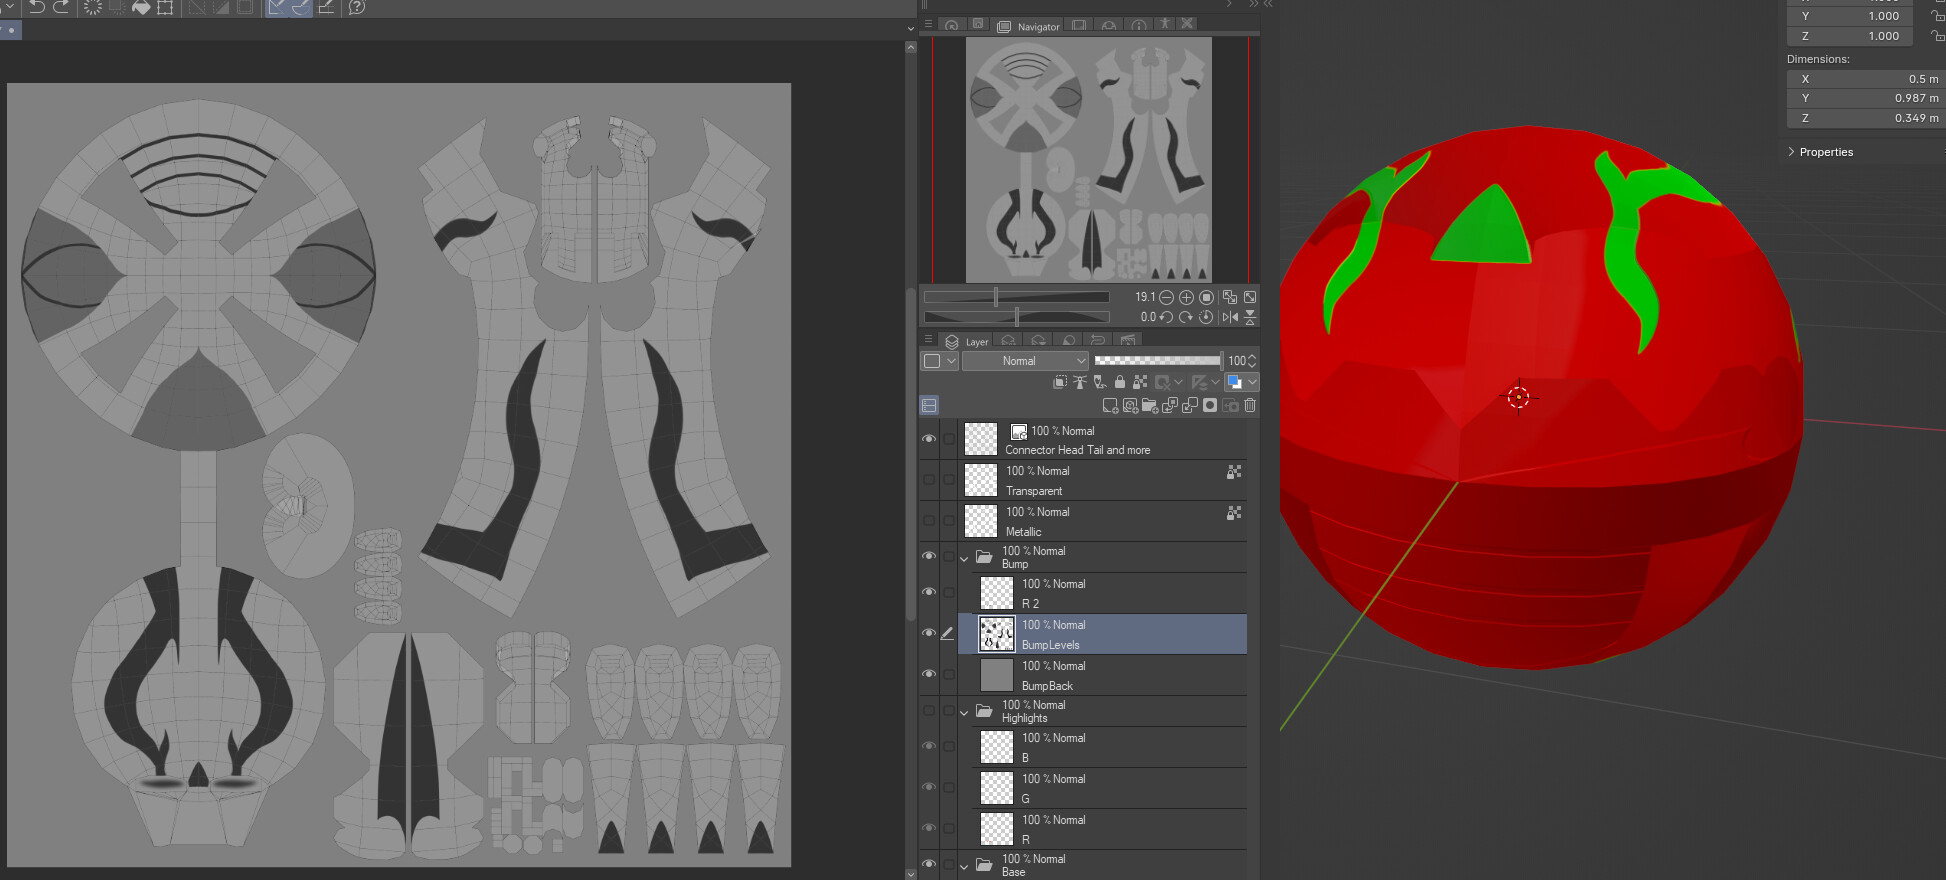Image resolution: width=1946 pixels, height=880 pixels.
Task: Create a new layer folder
Action: (x=1150, y=405)
